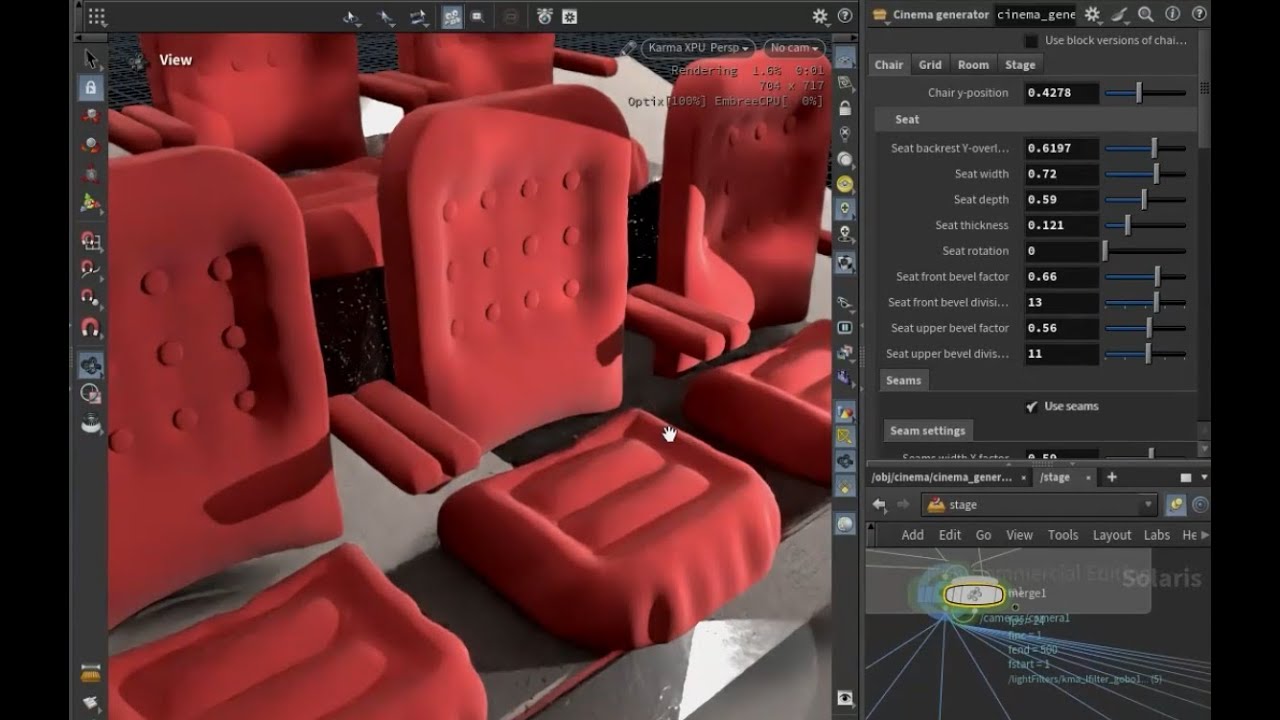Open the parameter editor search (magnifier) icon
This screenshot has height=720, width=1280.
point(1146,15)
